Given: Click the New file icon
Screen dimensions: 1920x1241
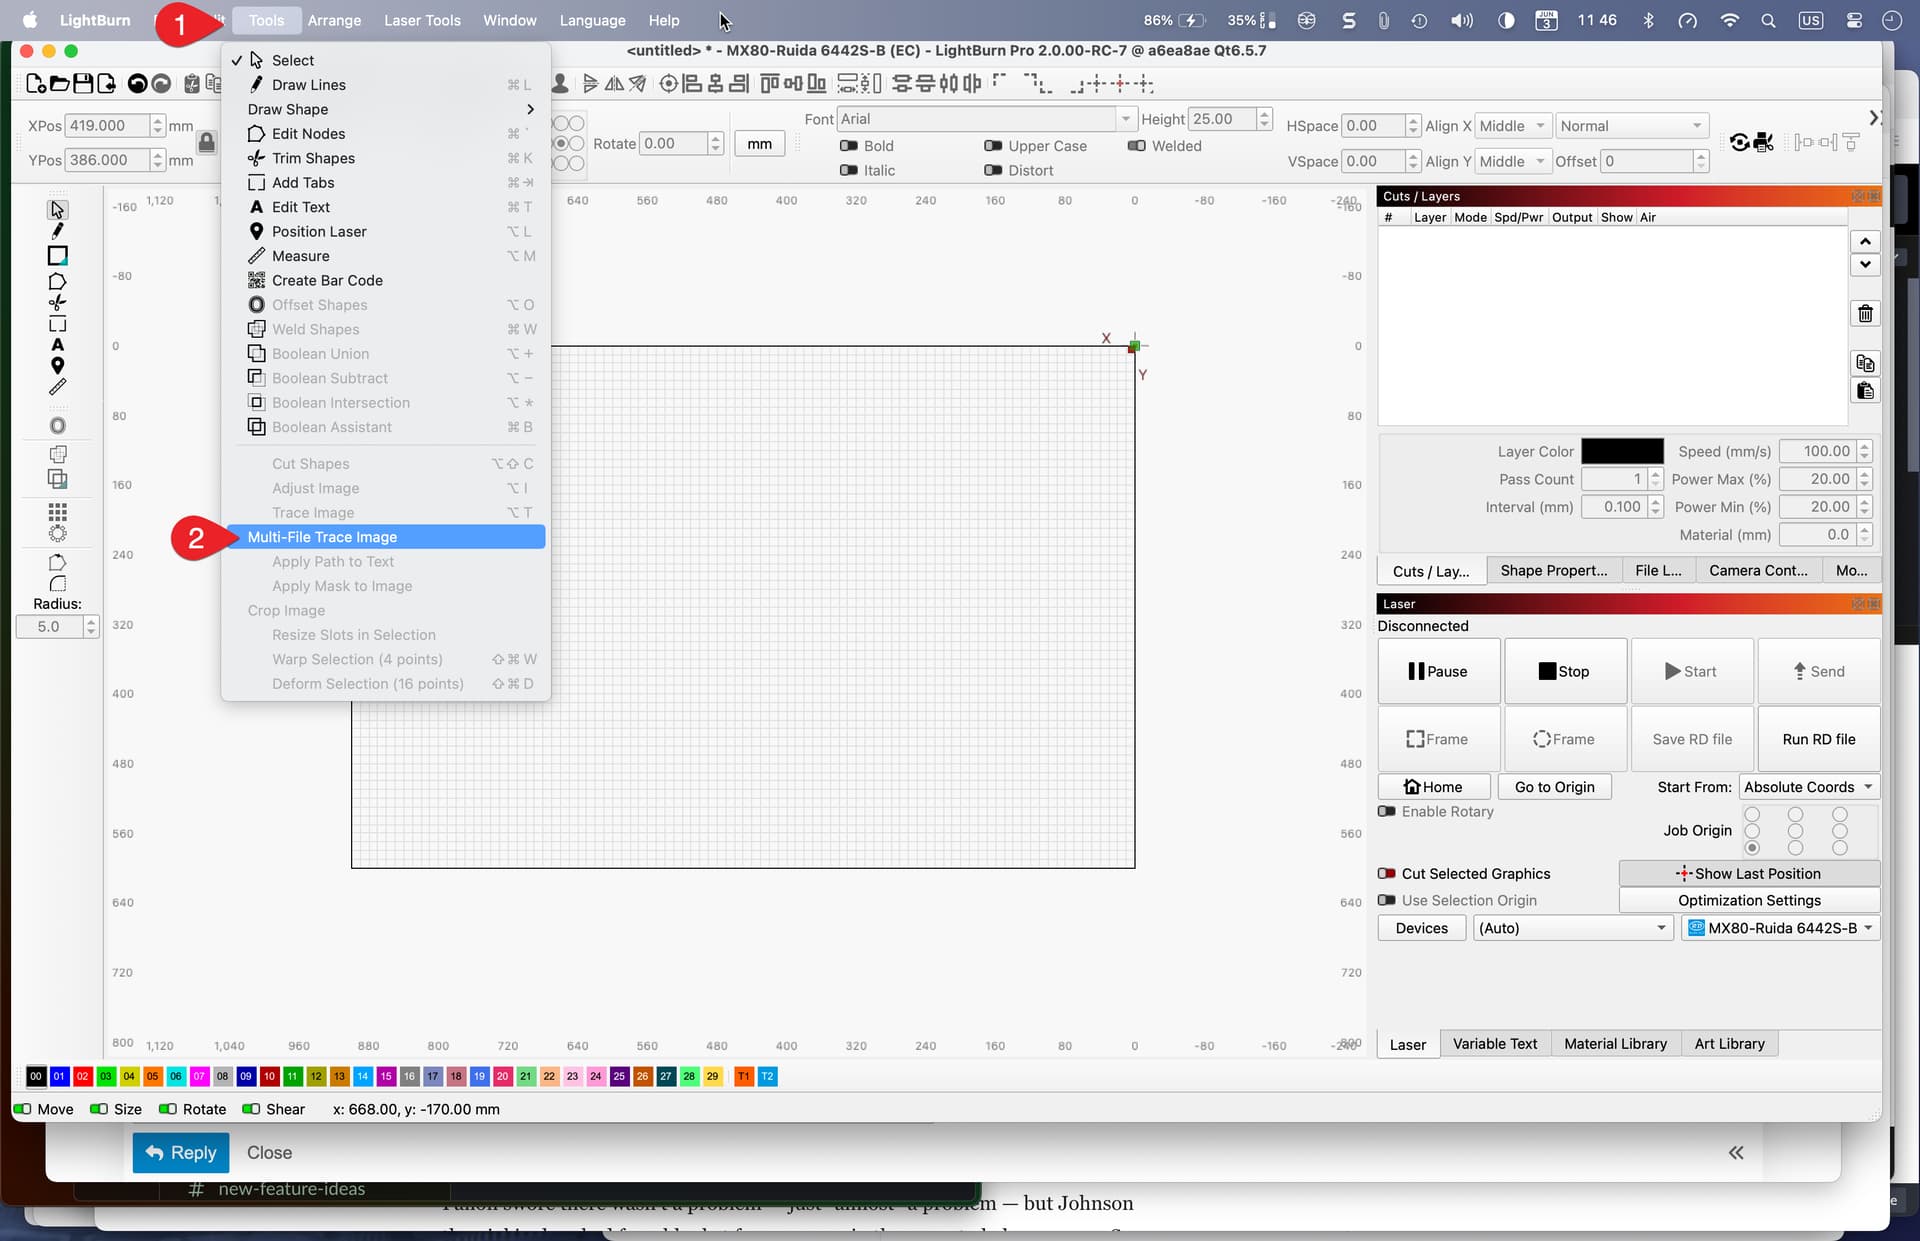Looking at the screenshot, I should click(36, 84).
